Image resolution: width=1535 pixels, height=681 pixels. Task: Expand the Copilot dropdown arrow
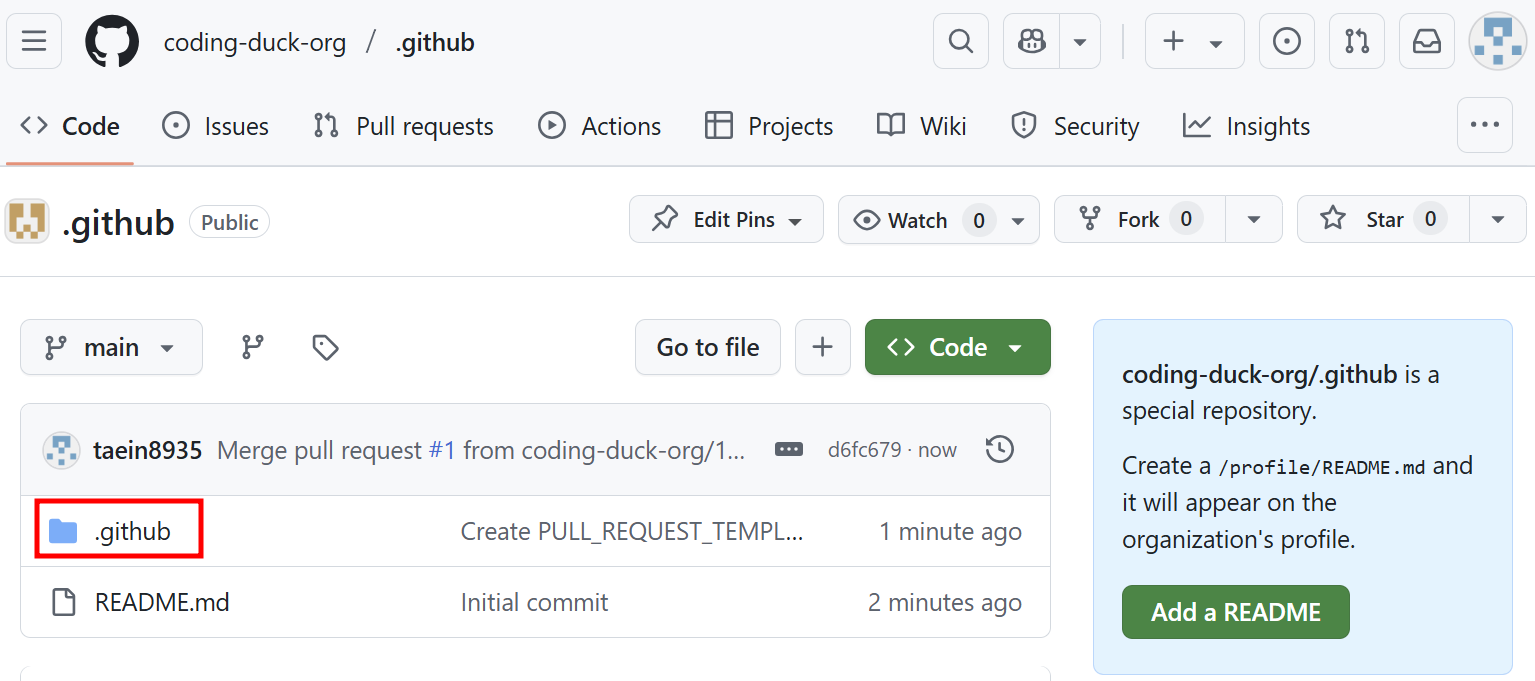1080,41
